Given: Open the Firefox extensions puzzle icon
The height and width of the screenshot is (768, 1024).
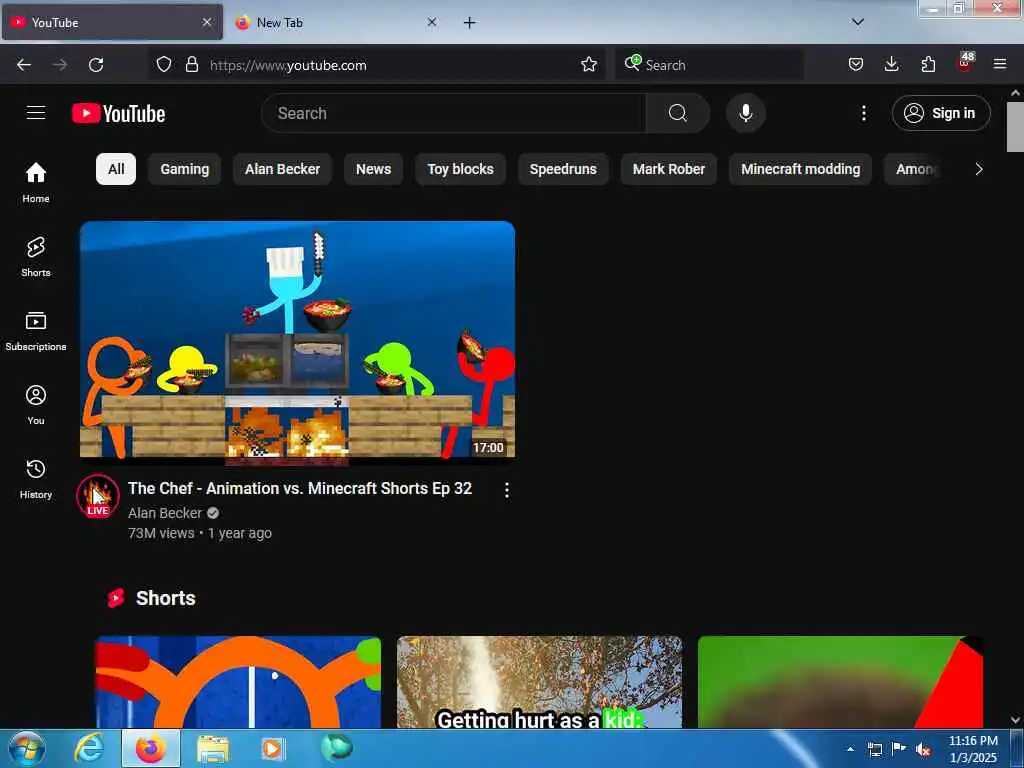Looking at the screenshot, I should (928, 65).
